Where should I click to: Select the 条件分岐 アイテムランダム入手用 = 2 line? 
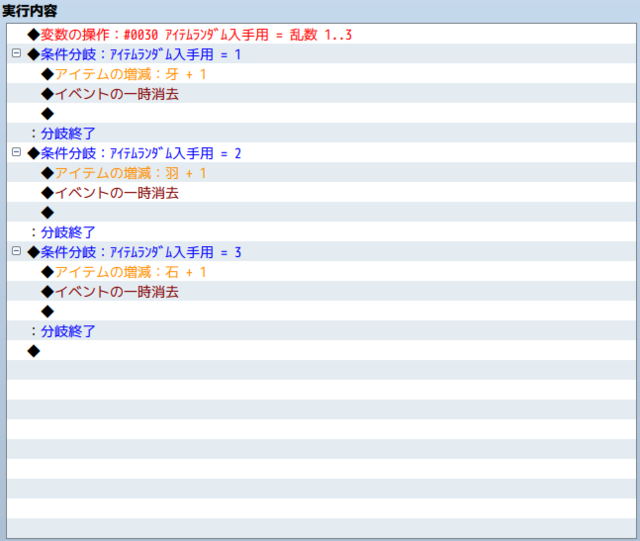[321, 153]
